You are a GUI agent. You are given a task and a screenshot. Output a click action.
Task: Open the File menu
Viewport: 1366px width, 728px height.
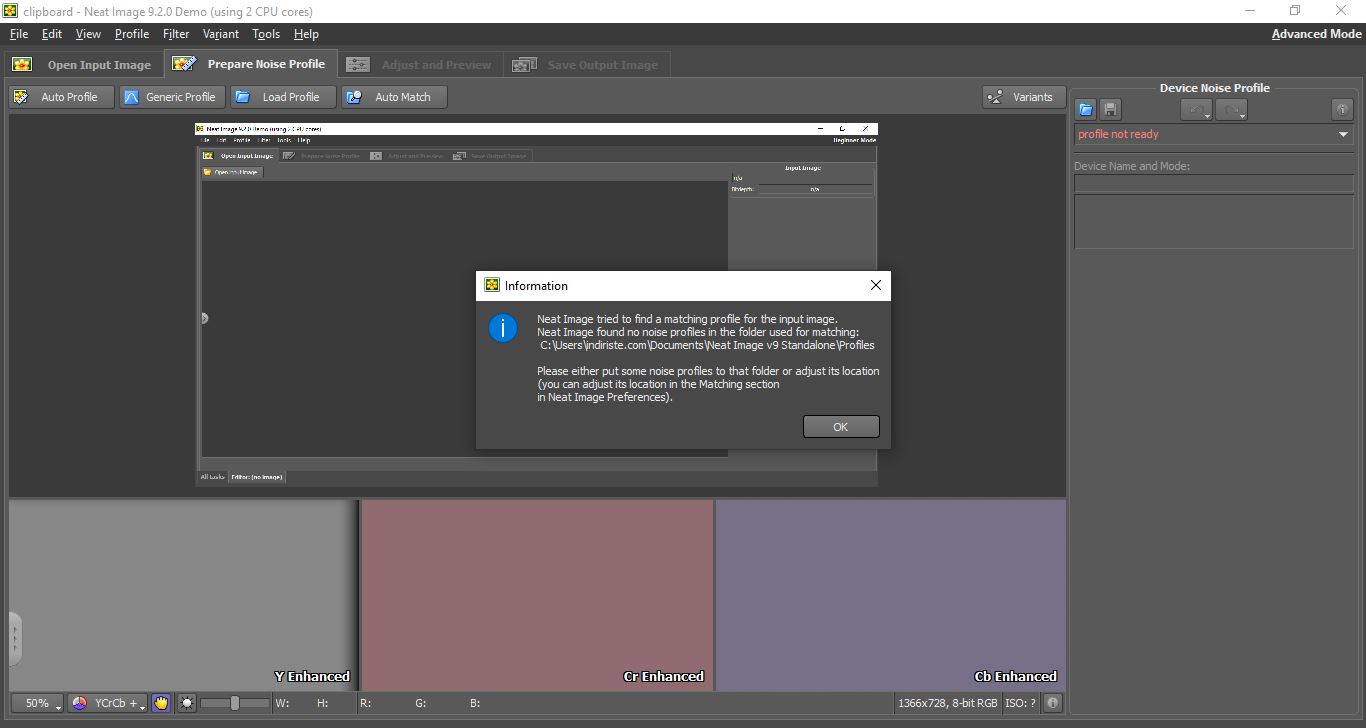tap(18, 34)
